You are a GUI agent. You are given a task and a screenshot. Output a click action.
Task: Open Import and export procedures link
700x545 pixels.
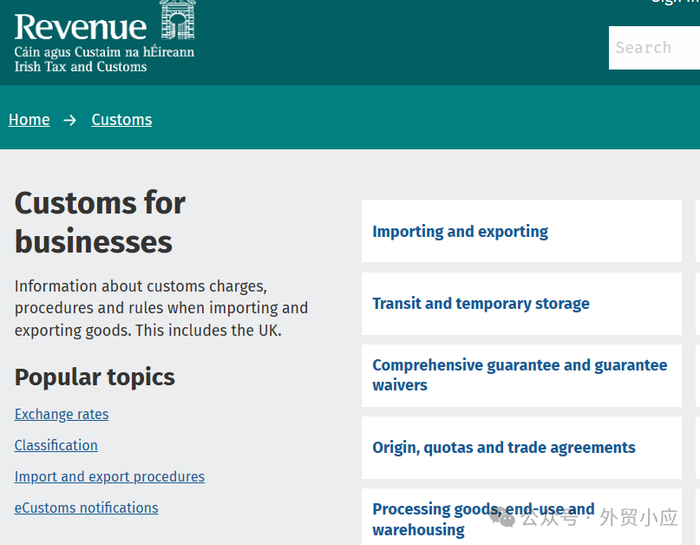pyautogui.click(x=109, y=477)
